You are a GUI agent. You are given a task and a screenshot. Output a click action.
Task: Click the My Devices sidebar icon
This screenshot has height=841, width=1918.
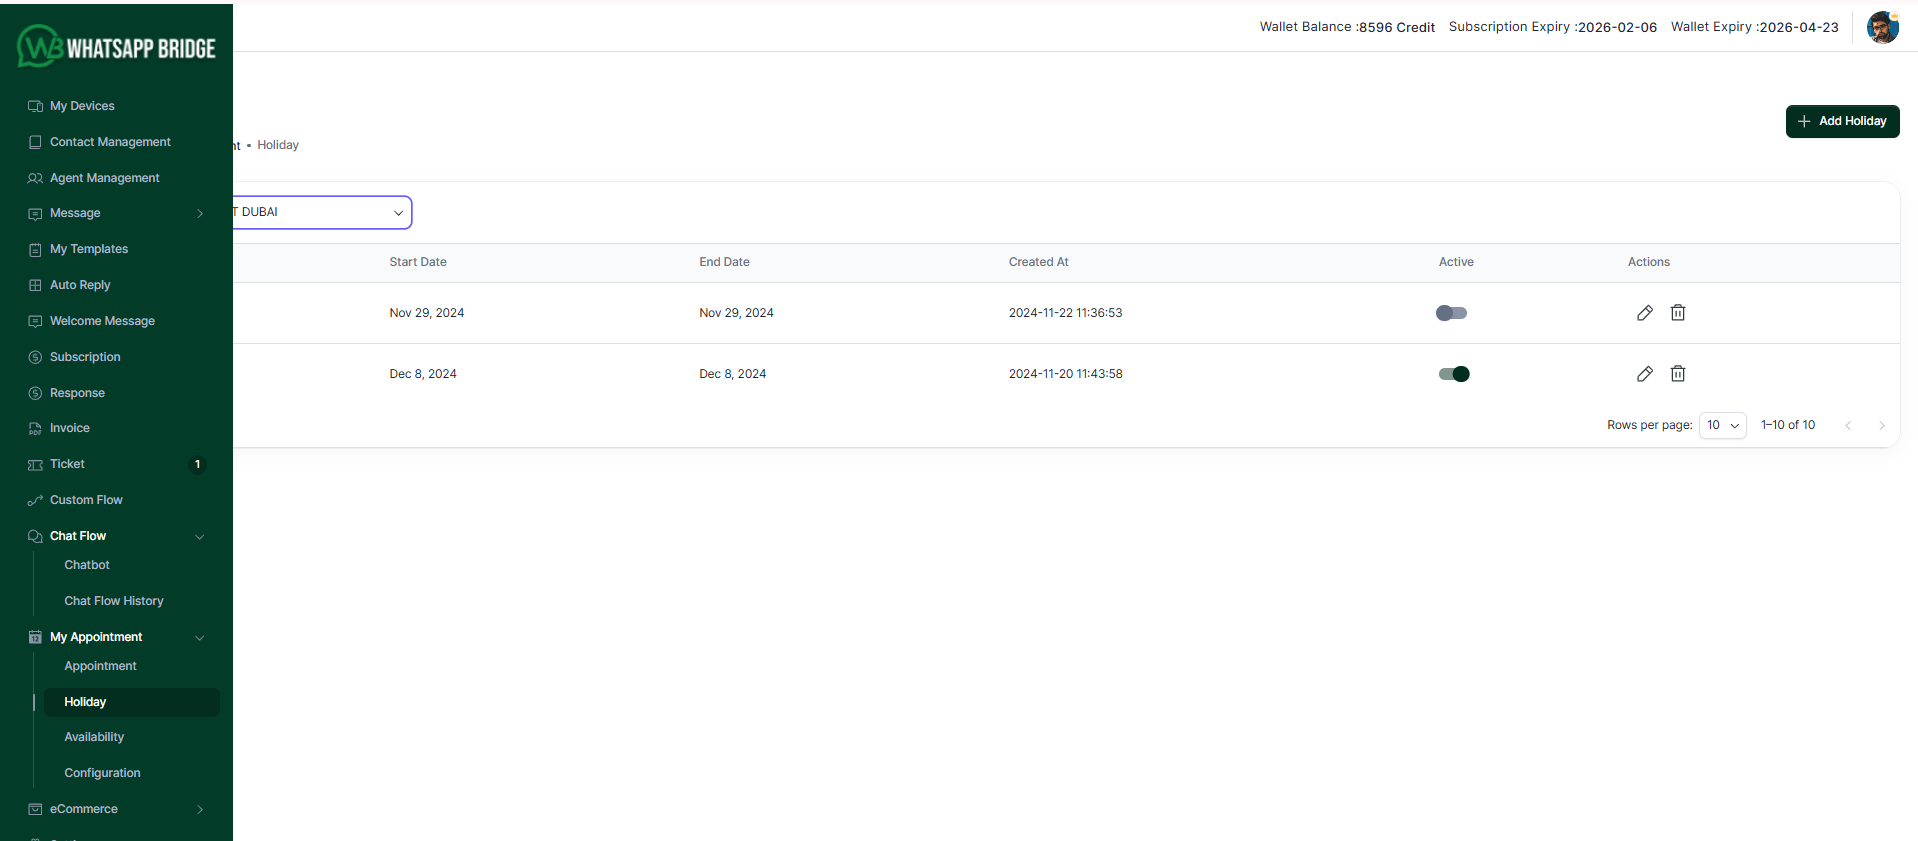[x=35, y=106]
